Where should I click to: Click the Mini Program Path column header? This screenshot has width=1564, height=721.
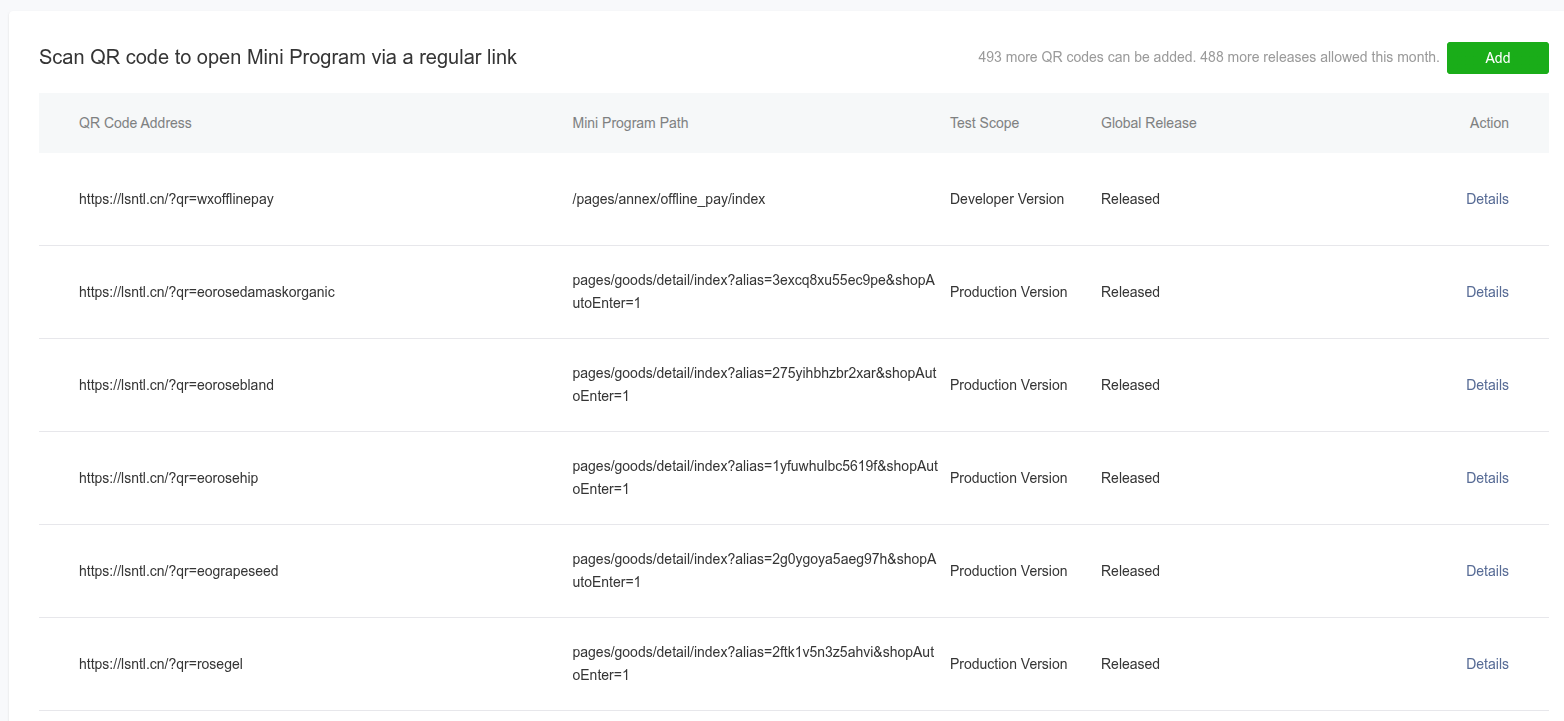[x=630, y=123]
